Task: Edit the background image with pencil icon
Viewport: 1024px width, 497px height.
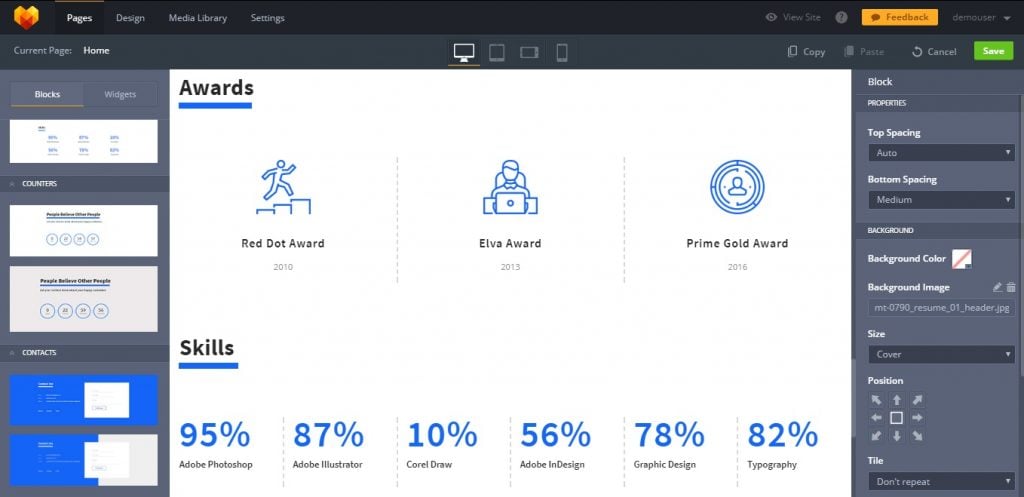Action: point(996,287)
